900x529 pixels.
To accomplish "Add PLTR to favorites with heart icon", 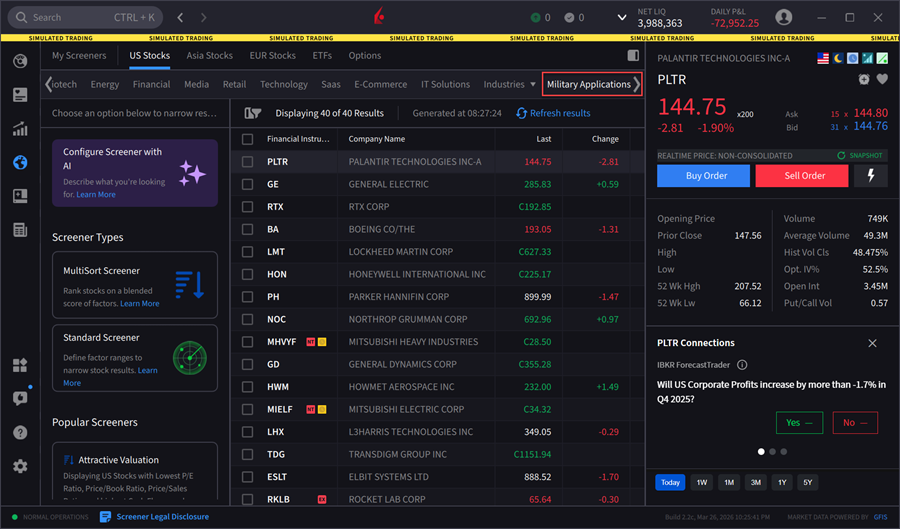I will point(882,79).
